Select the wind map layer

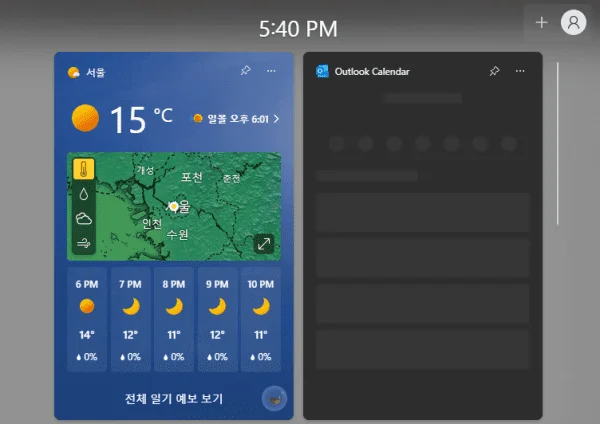pos(84,243)
